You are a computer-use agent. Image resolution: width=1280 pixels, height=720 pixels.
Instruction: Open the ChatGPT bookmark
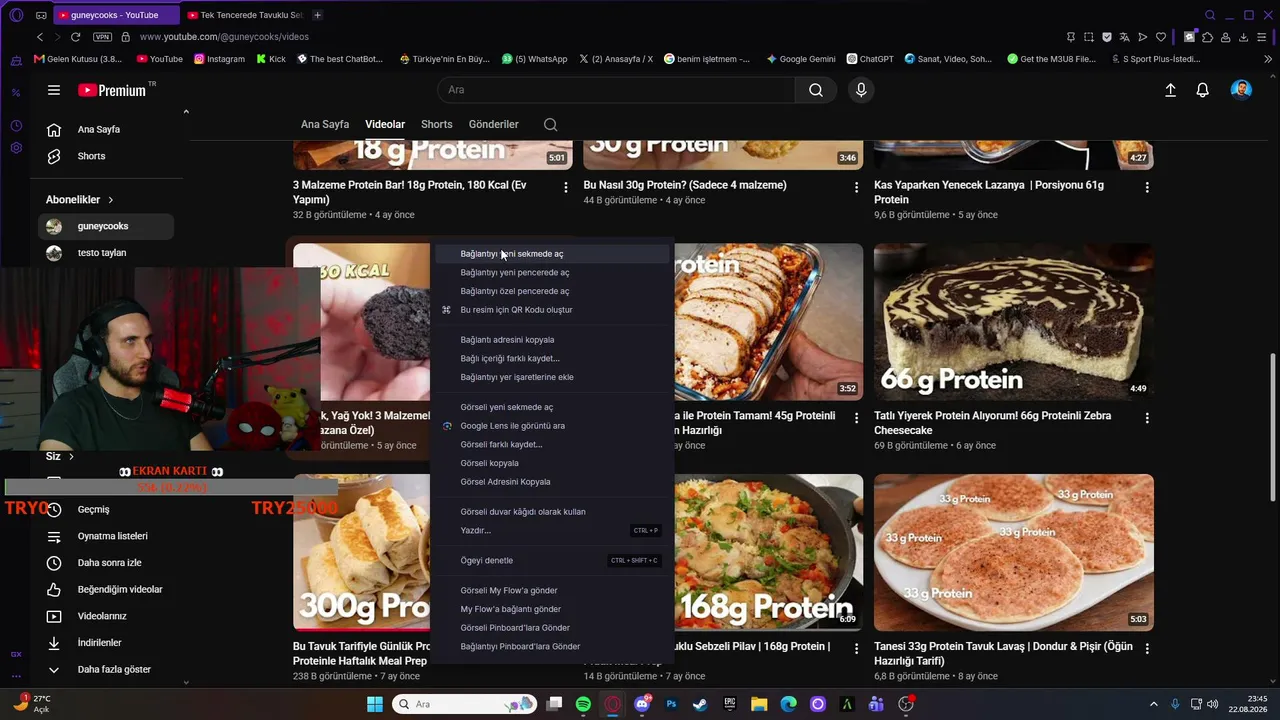pos(870,59)
